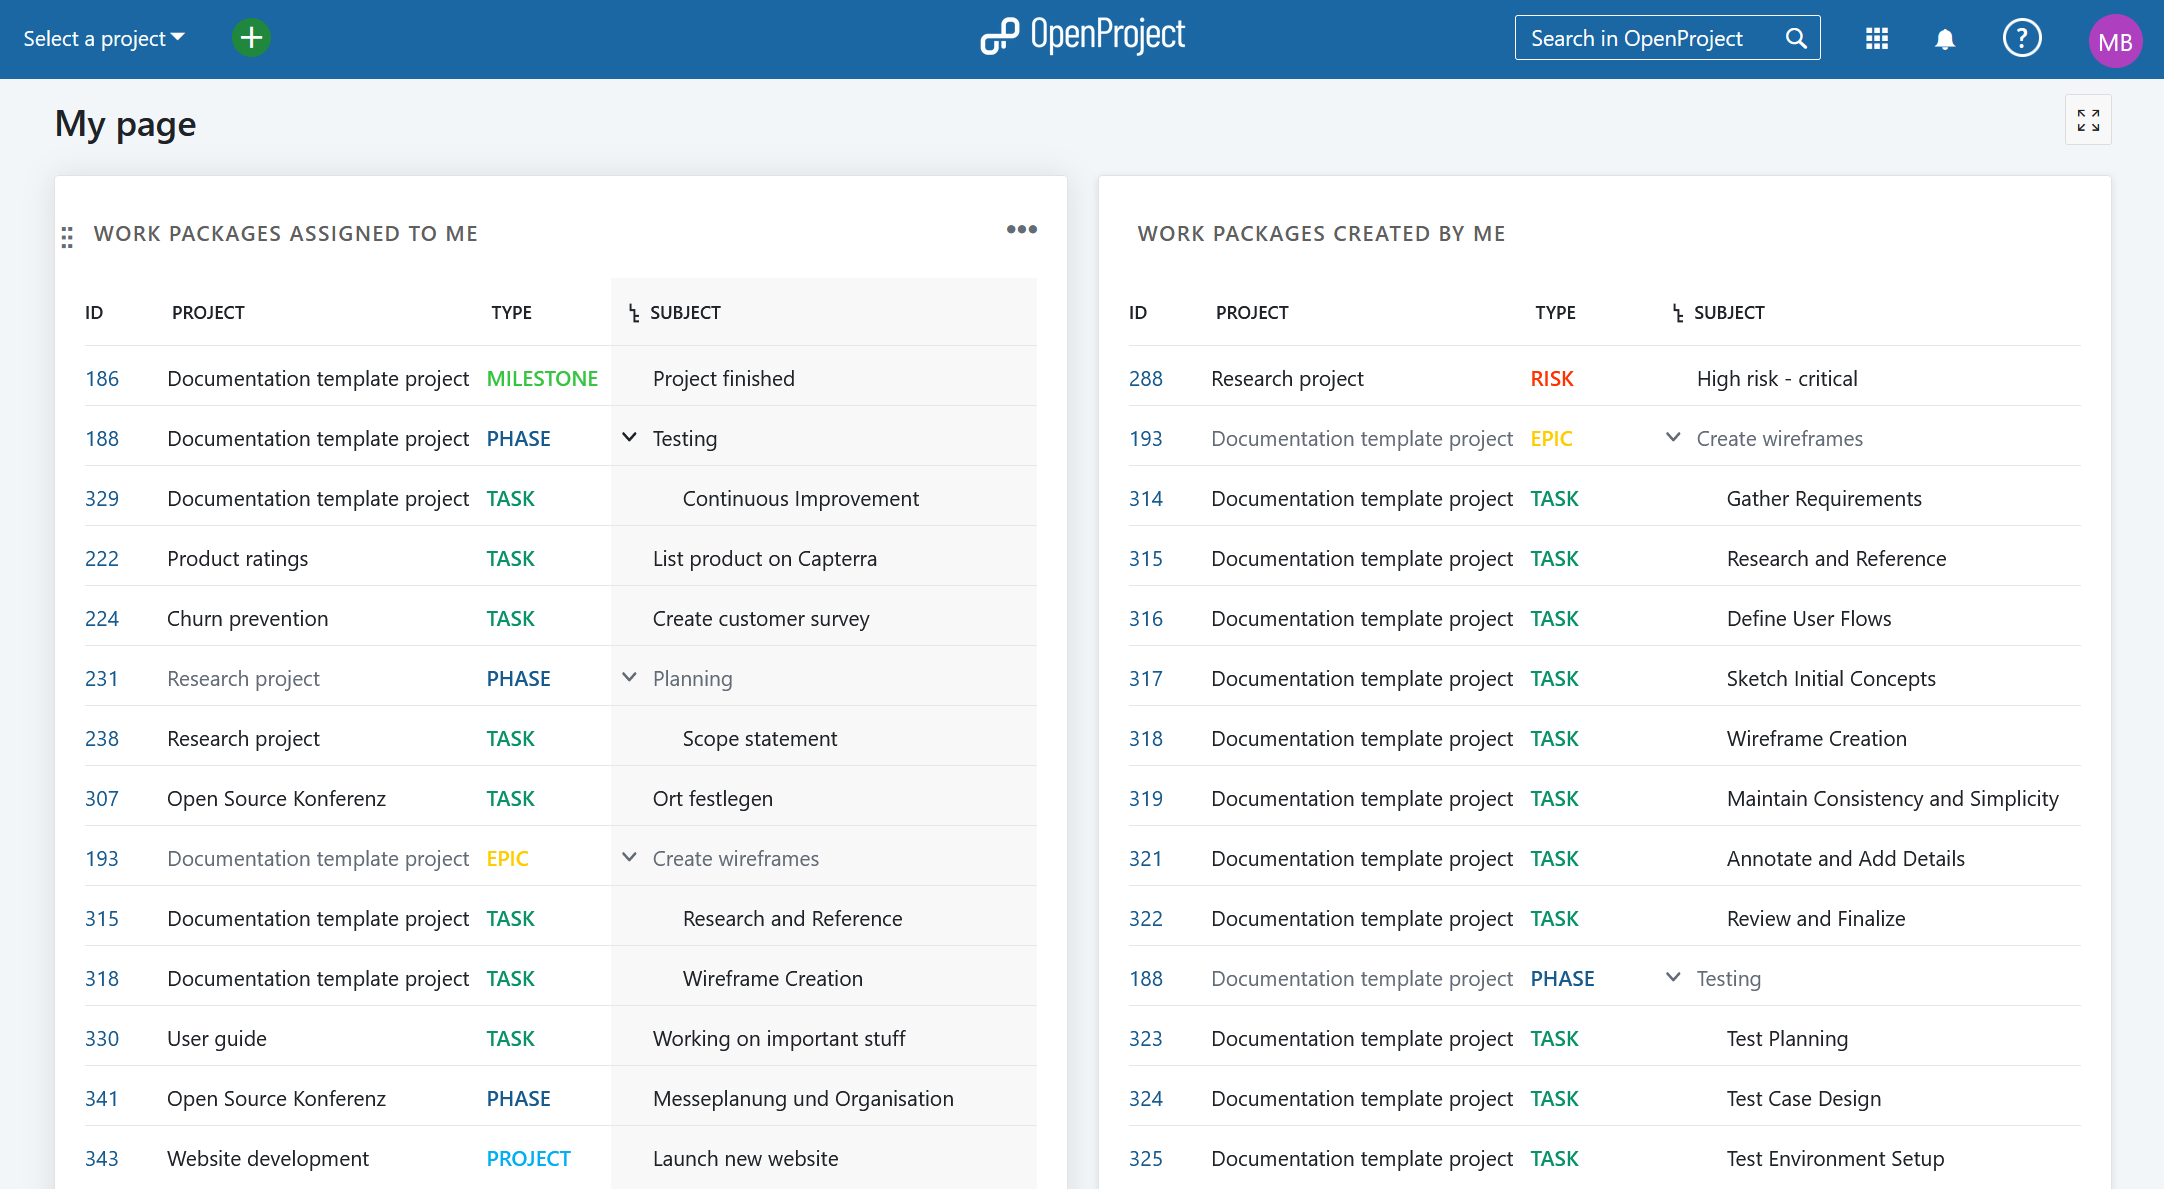
Task: Collapse Testing phase in created-by-me table
Action: (1673, 977)
